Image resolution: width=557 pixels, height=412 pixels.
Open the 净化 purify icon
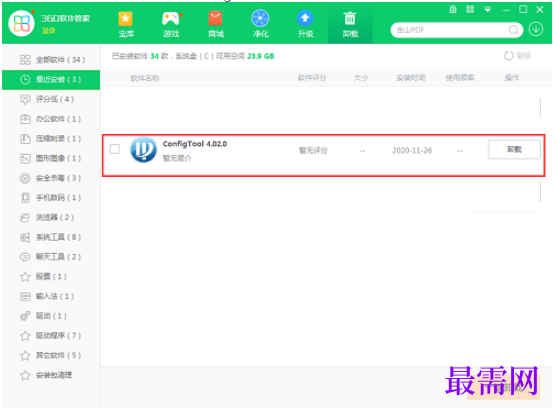[x=260, y=24]
